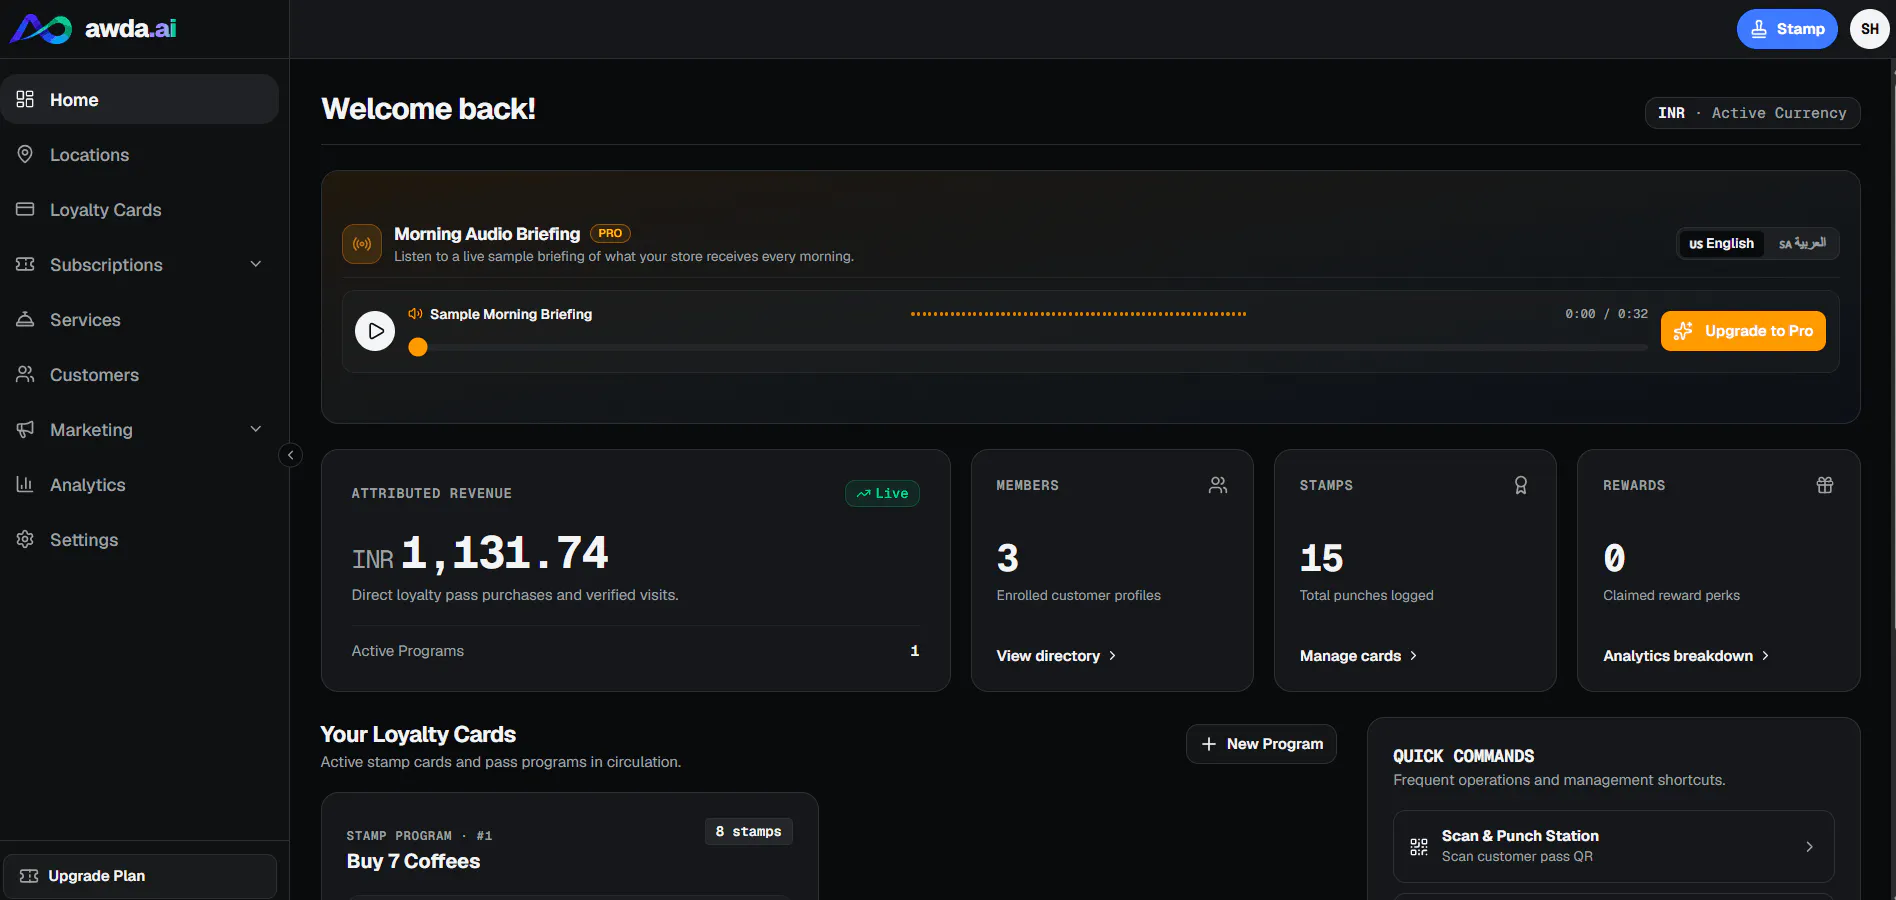Click the QR code icon for Scan & Punch Station

[x=1419, y=847]
